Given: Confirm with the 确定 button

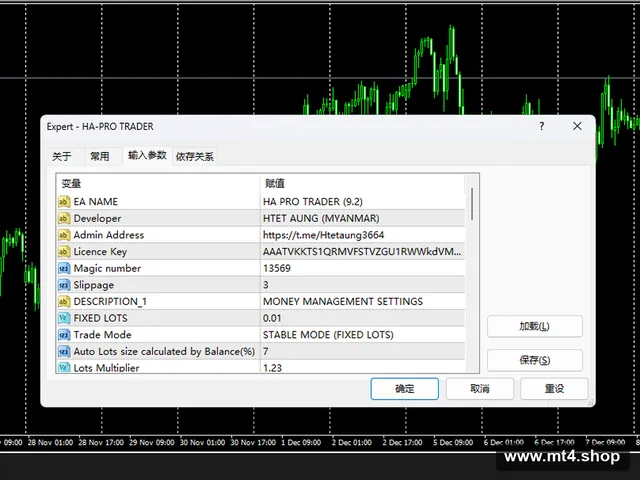Looking at the screenshot, I should 404,389.
